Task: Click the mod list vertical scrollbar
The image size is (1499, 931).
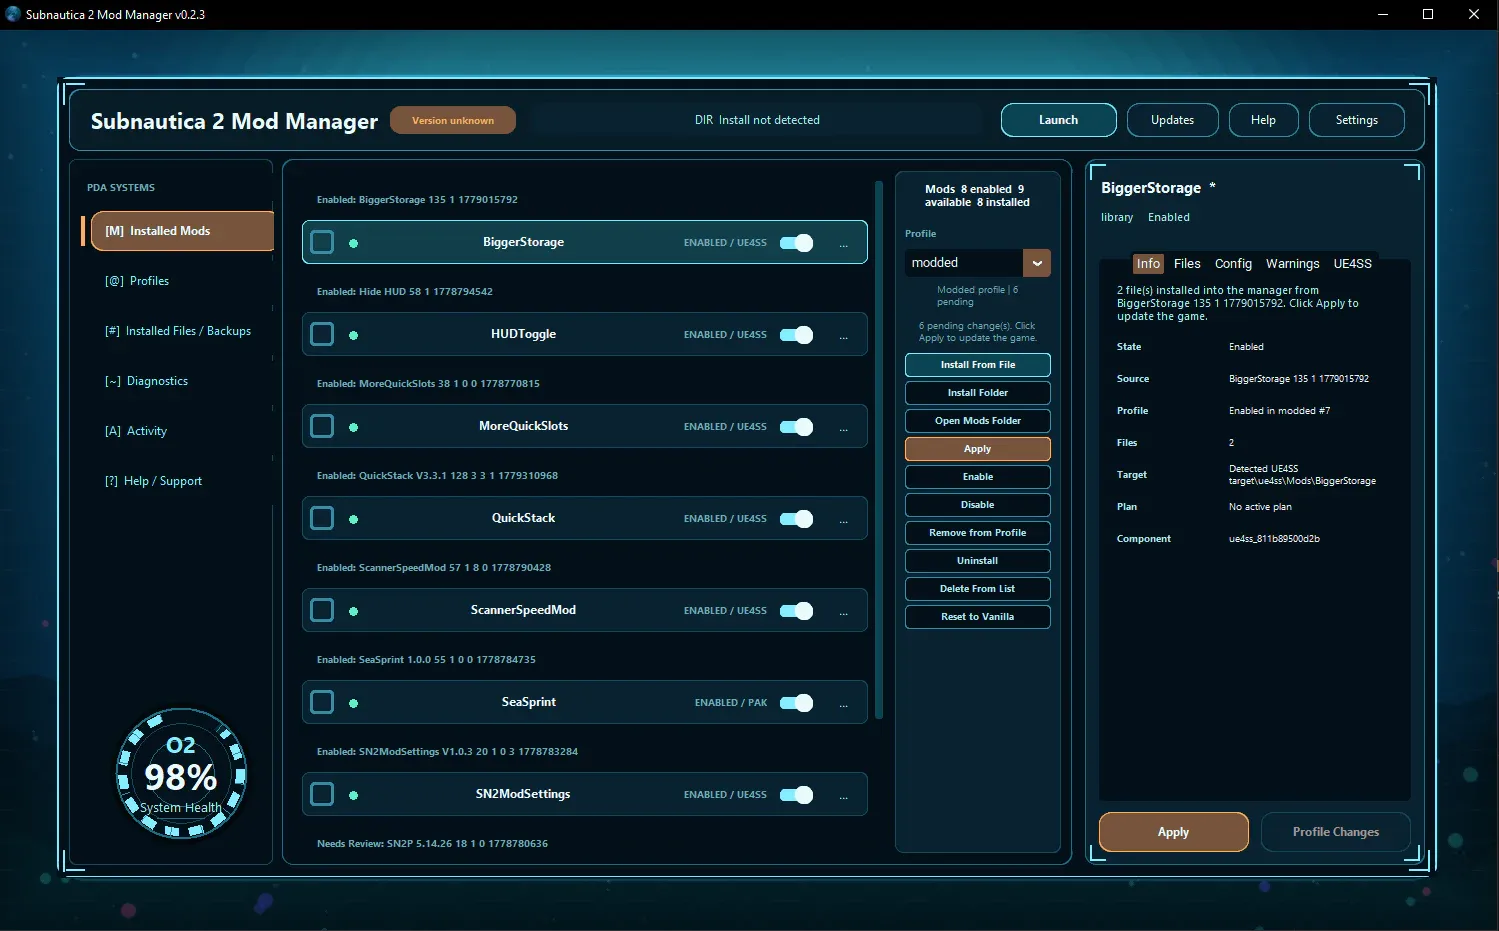Action: pos(879,450)
